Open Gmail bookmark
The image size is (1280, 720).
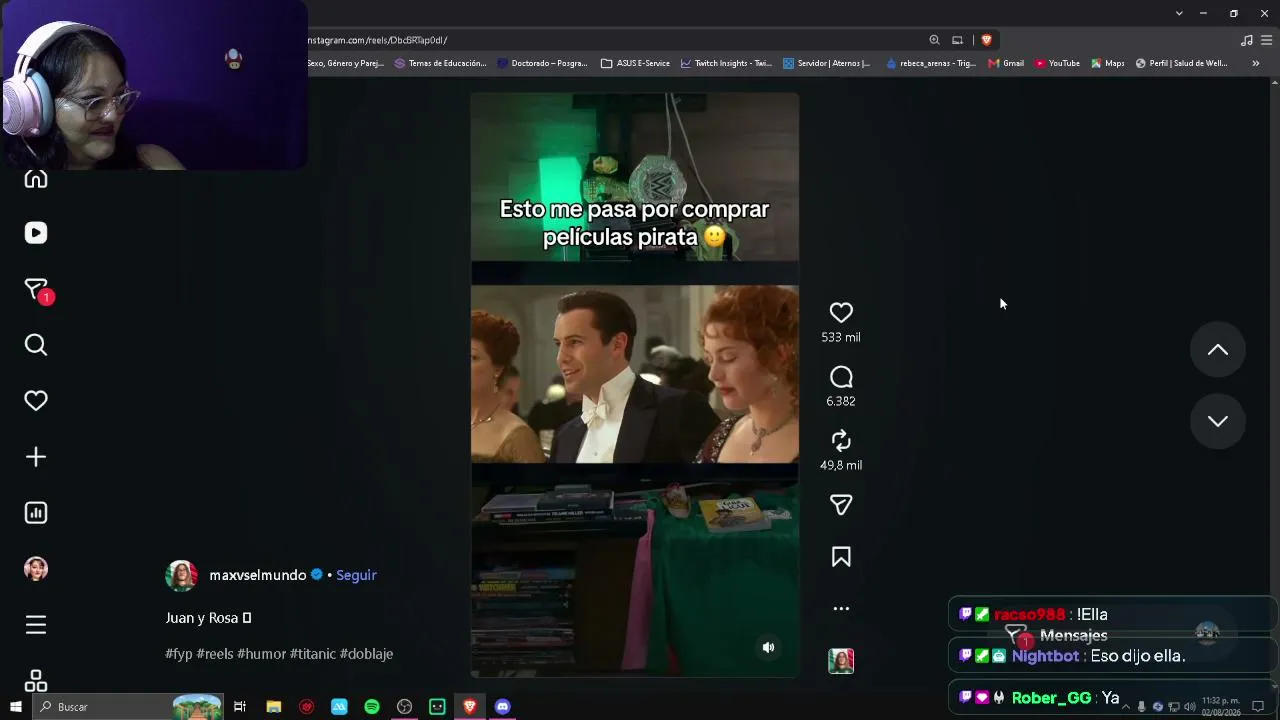[1006, 63]
